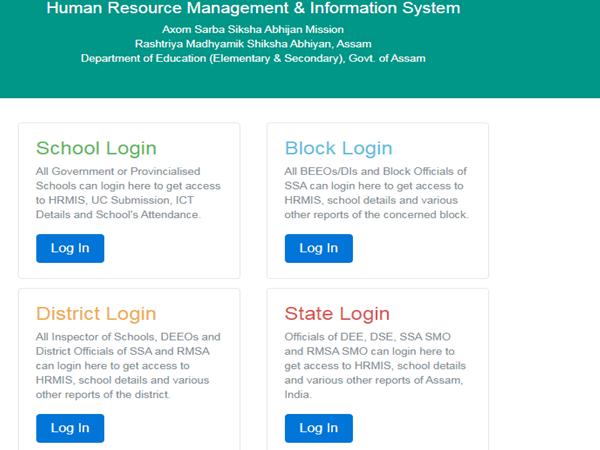Click District Login text about Inspector of Schools
The width and height of the screenshot is (600, 450).
(128, 365)
